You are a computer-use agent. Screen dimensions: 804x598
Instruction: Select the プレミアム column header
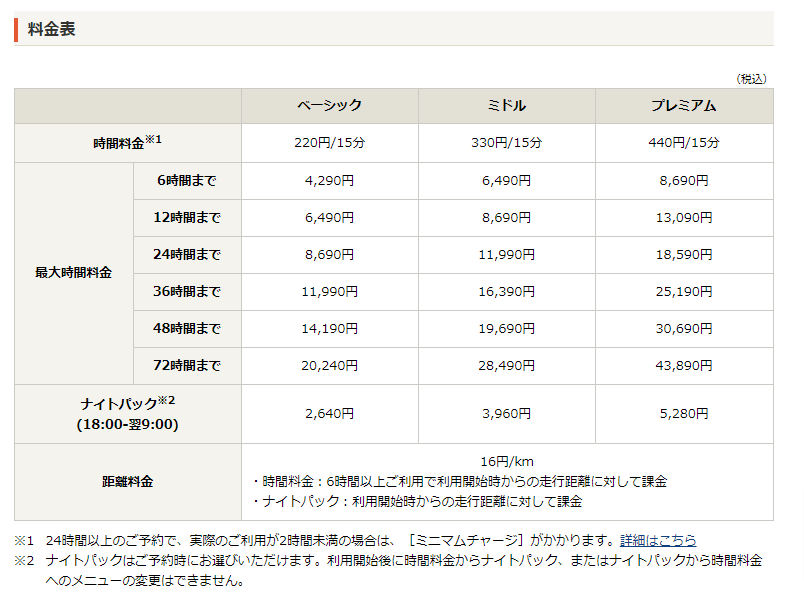[x=684, y=106]
